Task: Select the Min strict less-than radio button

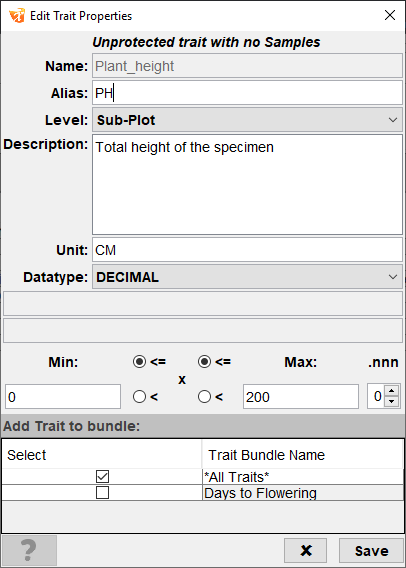Action: point(139,397)
